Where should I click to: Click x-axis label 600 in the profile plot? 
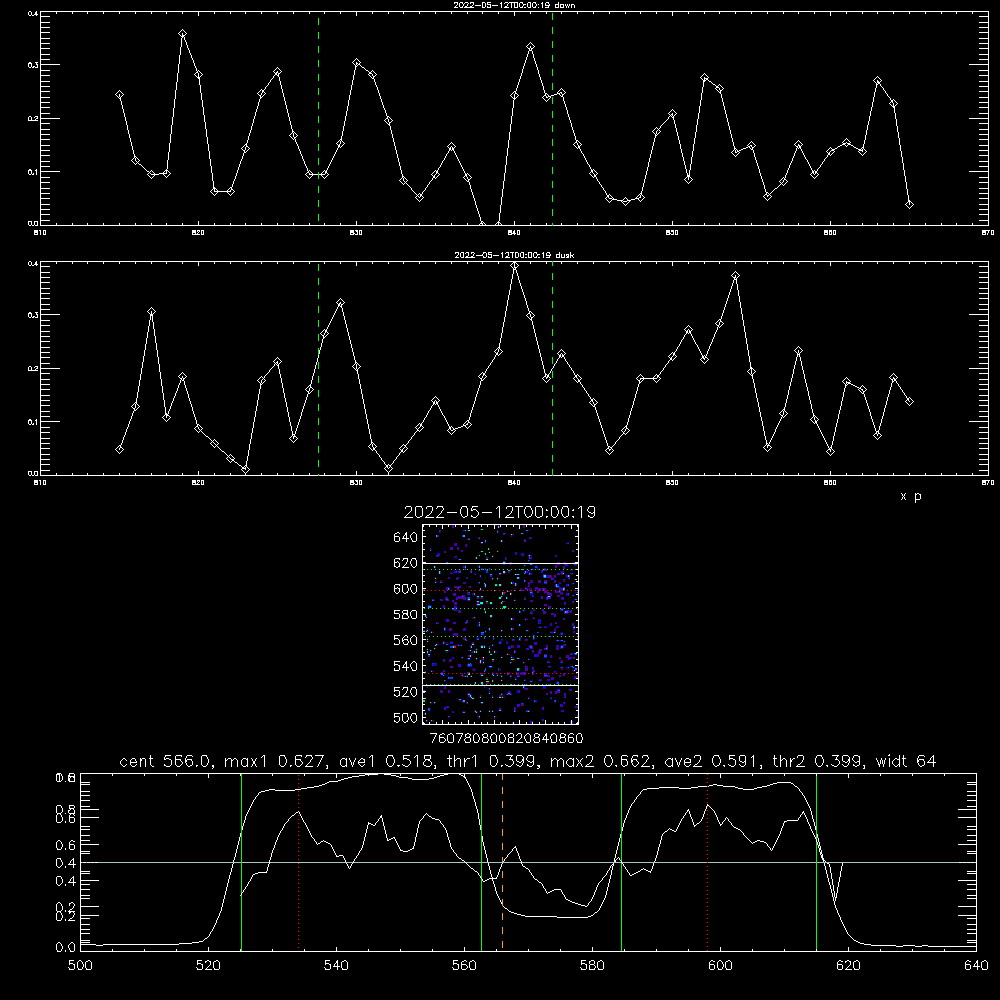tap(720, 966)
